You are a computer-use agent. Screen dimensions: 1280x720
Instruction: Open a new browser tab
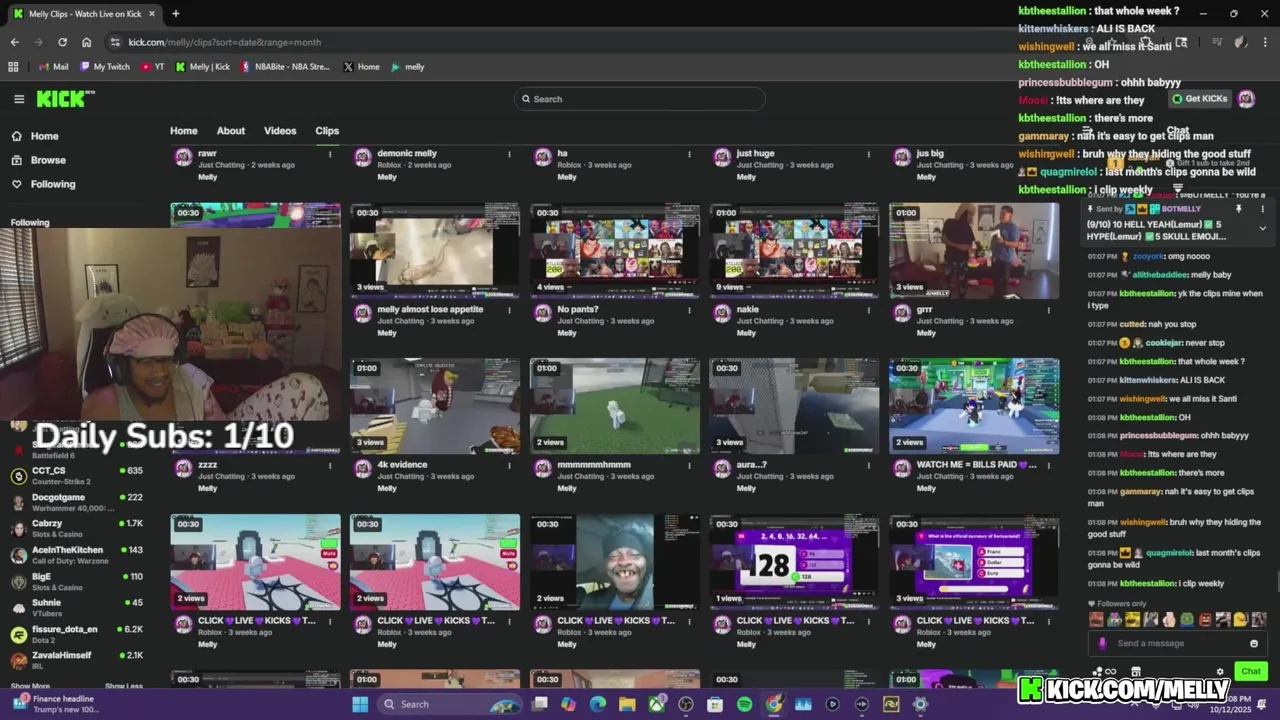[175, 14]
